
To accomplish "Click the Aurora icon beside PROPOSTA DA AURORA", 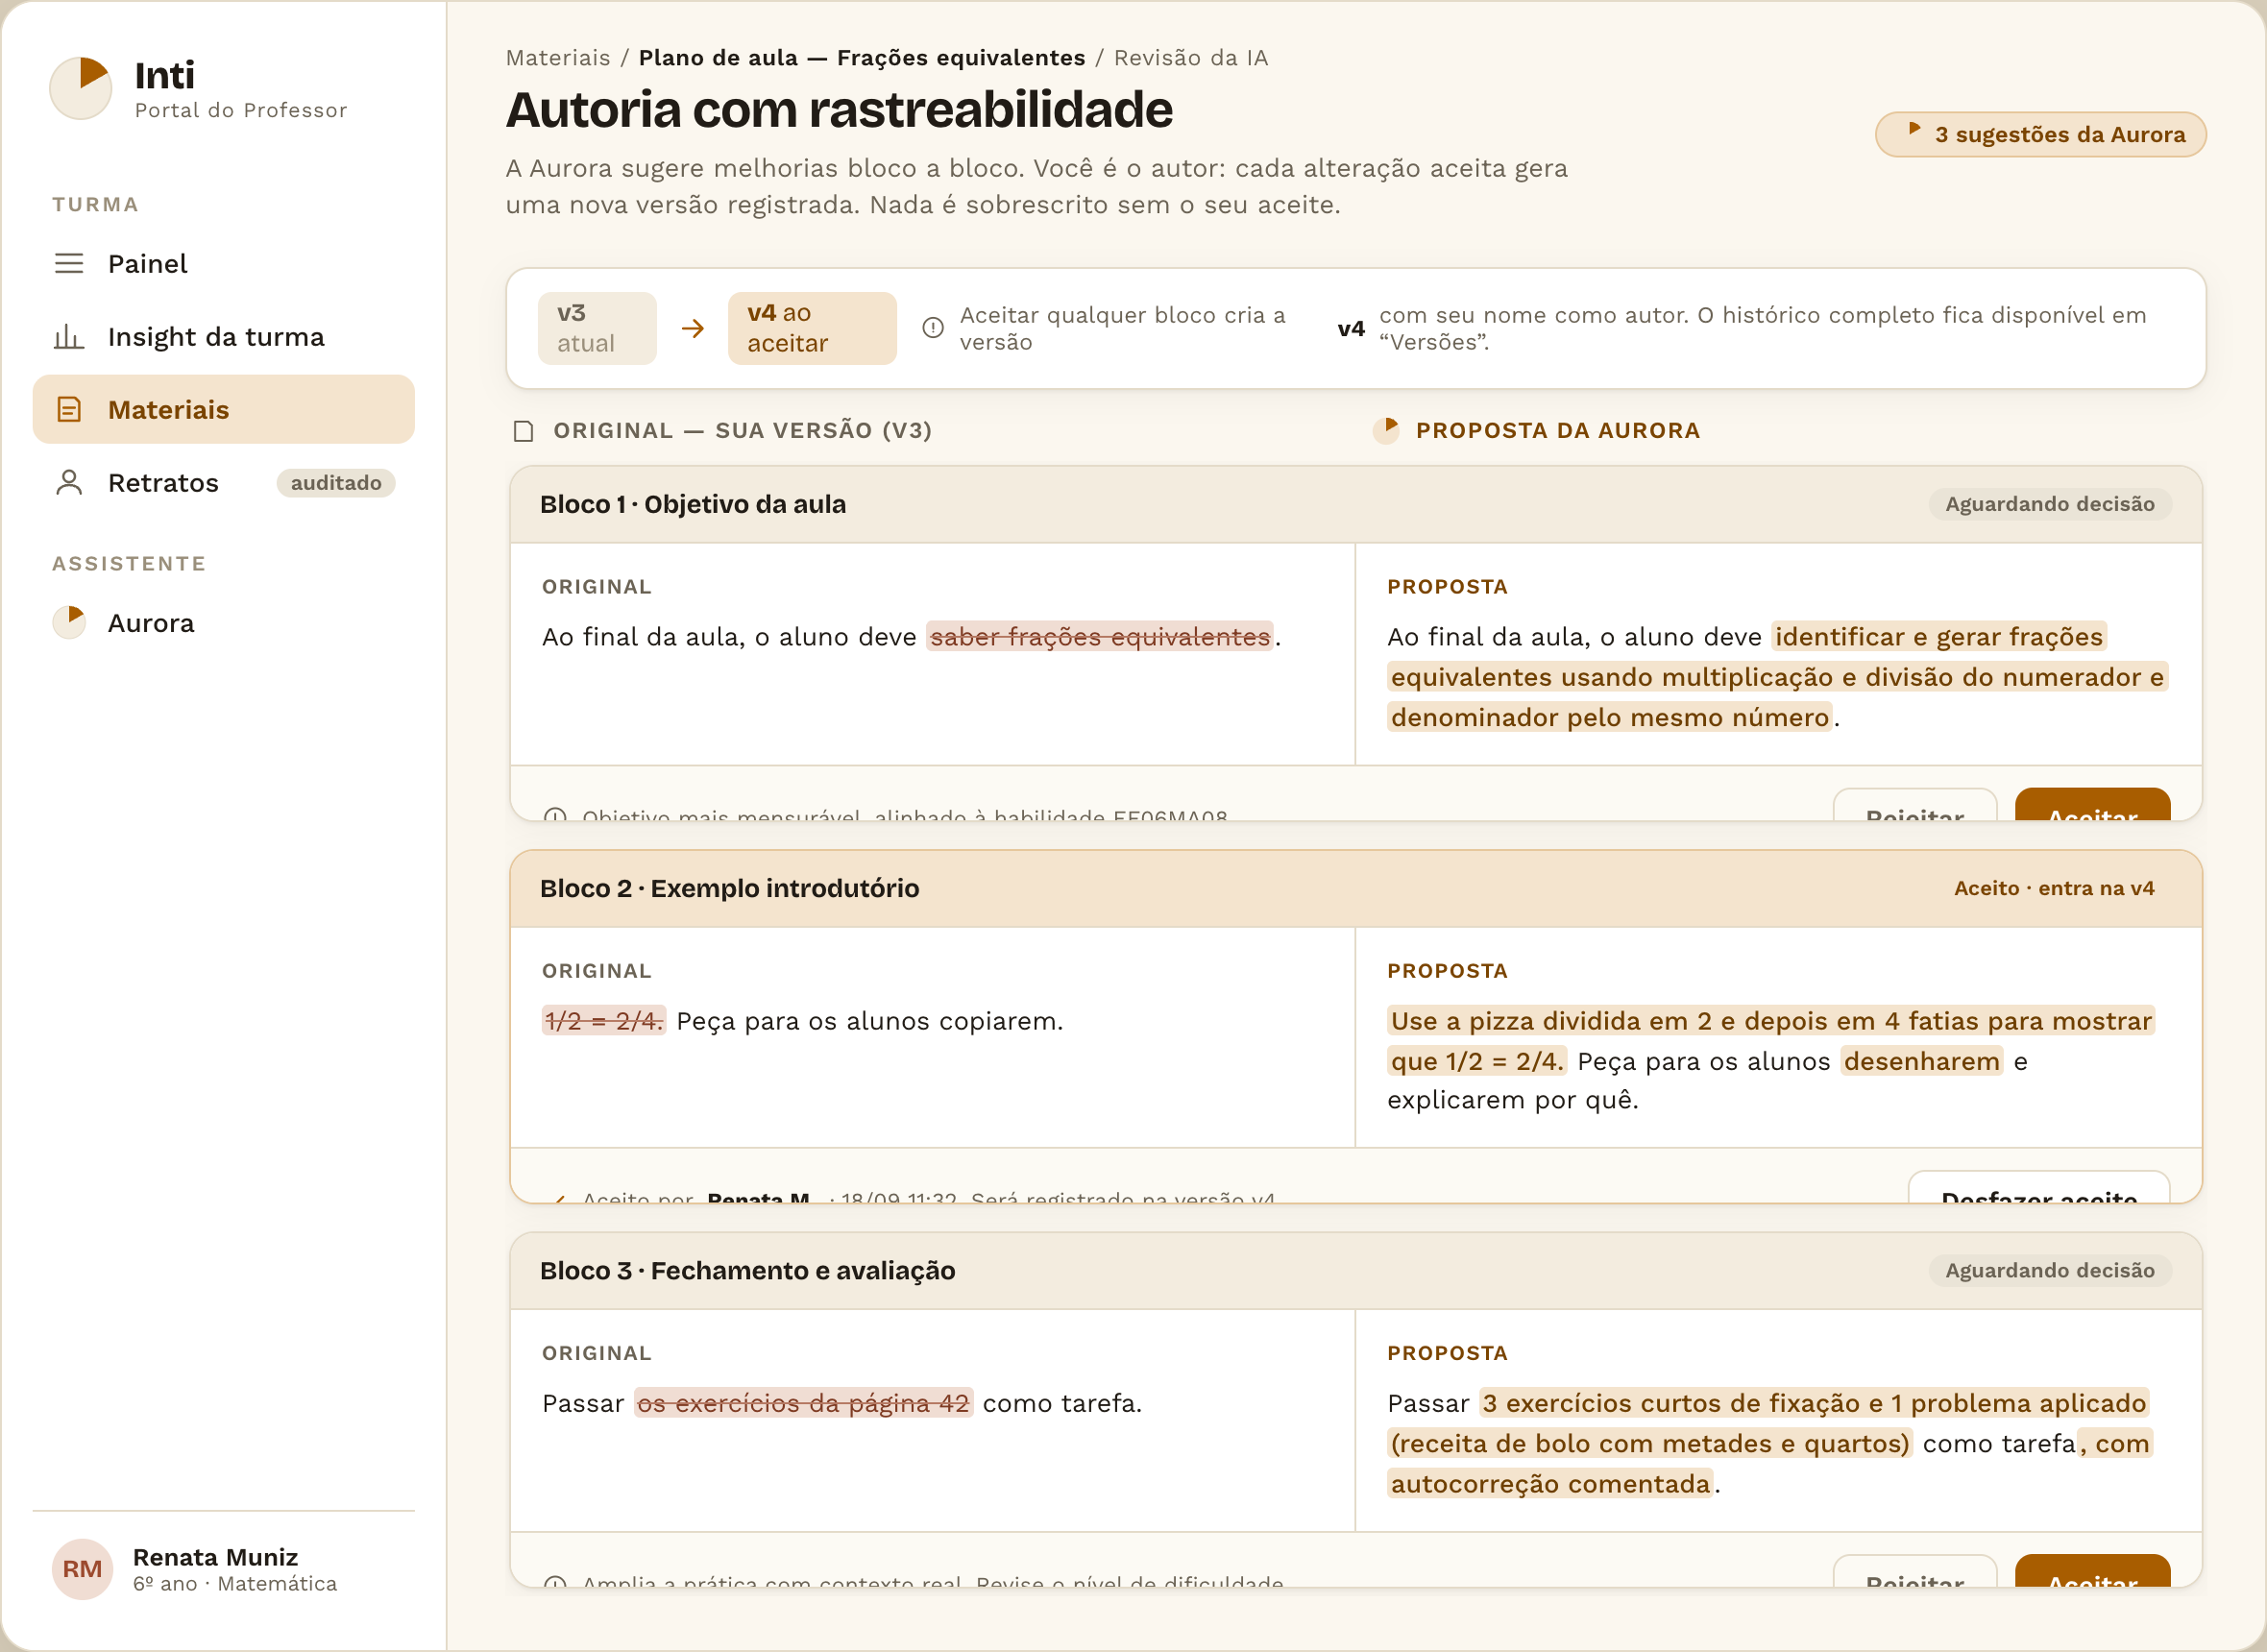I will point(1386,430).
